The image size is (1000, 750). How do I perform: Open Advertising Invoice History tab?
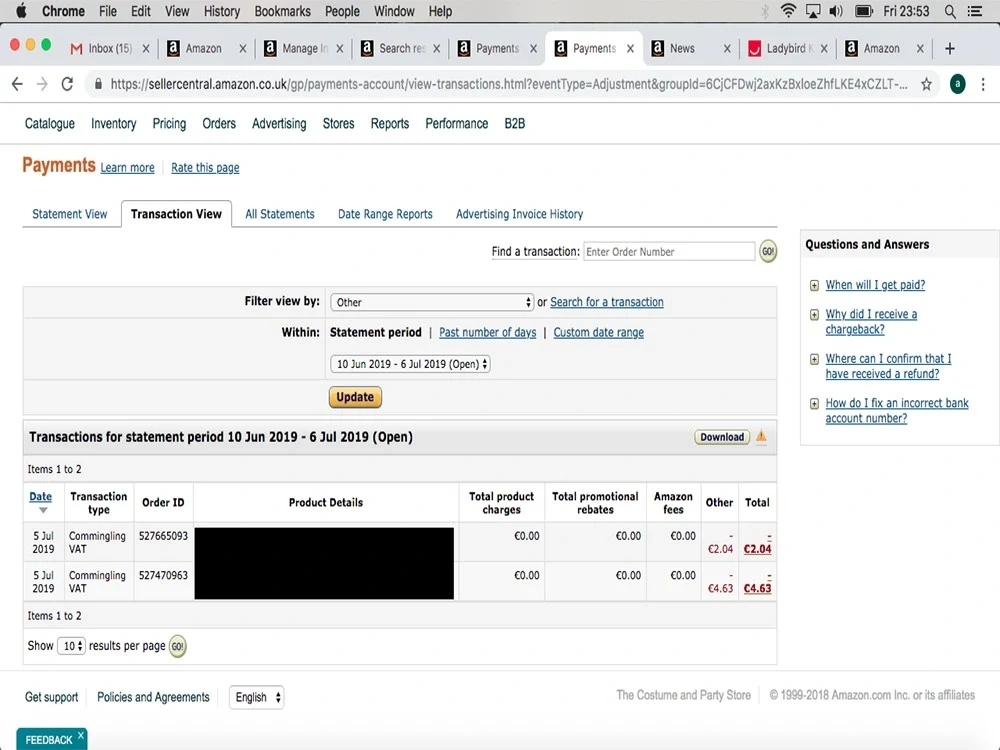[519, 214]
